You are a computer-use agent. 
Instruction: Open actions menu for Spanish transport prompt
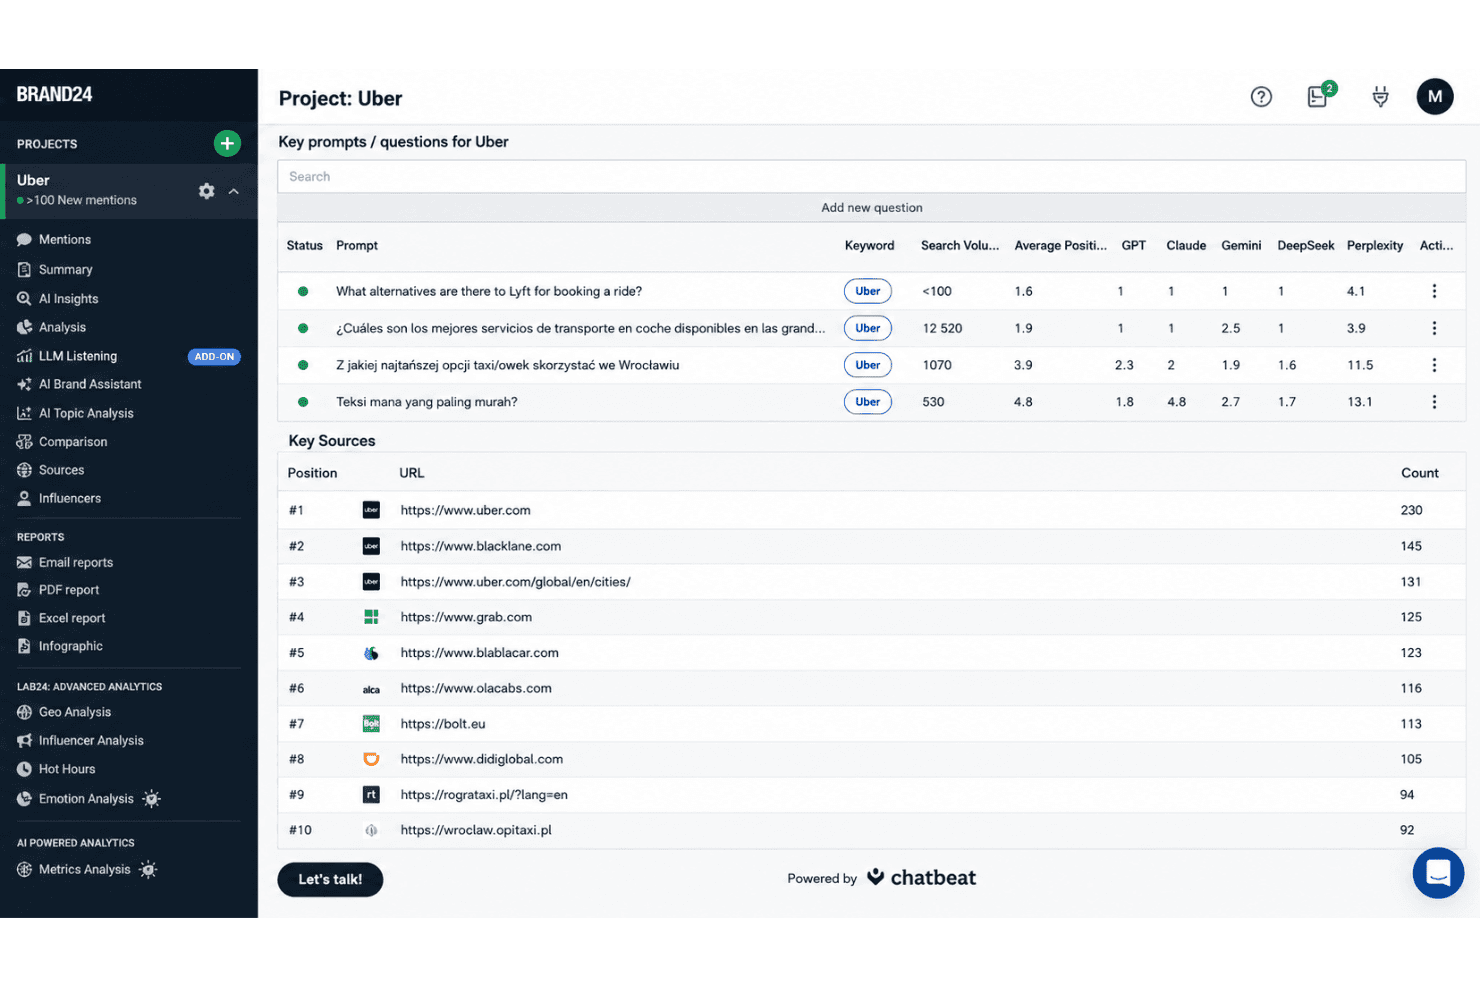coord(1434,328)
